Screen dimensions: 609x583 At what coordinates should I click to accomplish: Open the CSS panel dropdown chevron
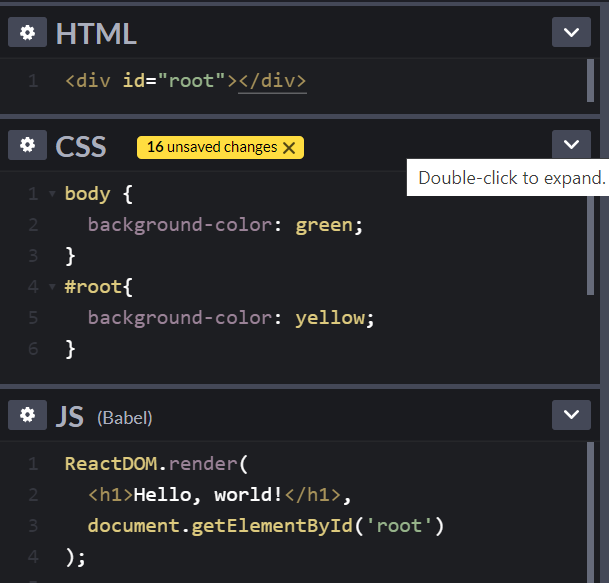tap(571, 145)
